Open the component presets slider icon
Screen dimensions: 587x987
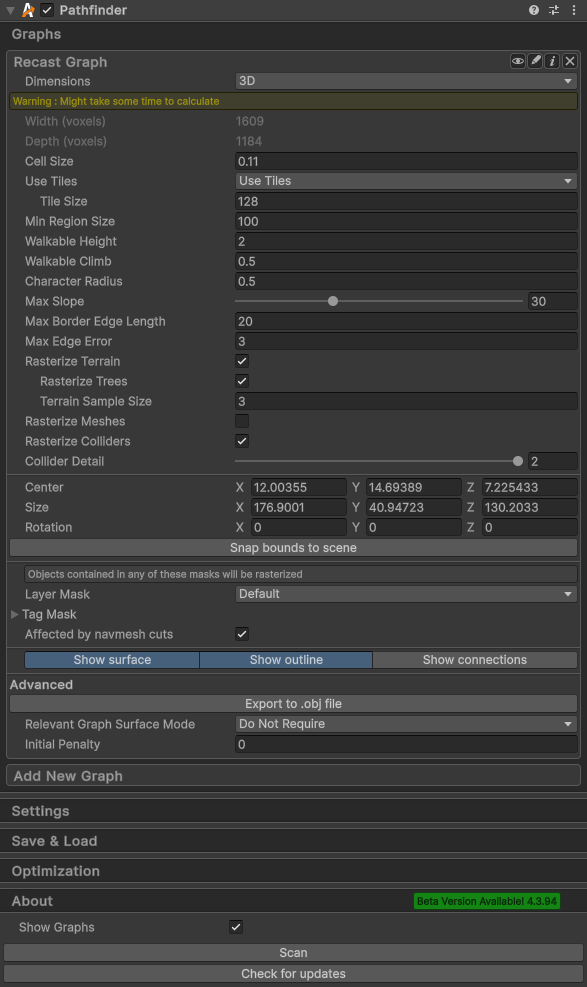(554, 10)
